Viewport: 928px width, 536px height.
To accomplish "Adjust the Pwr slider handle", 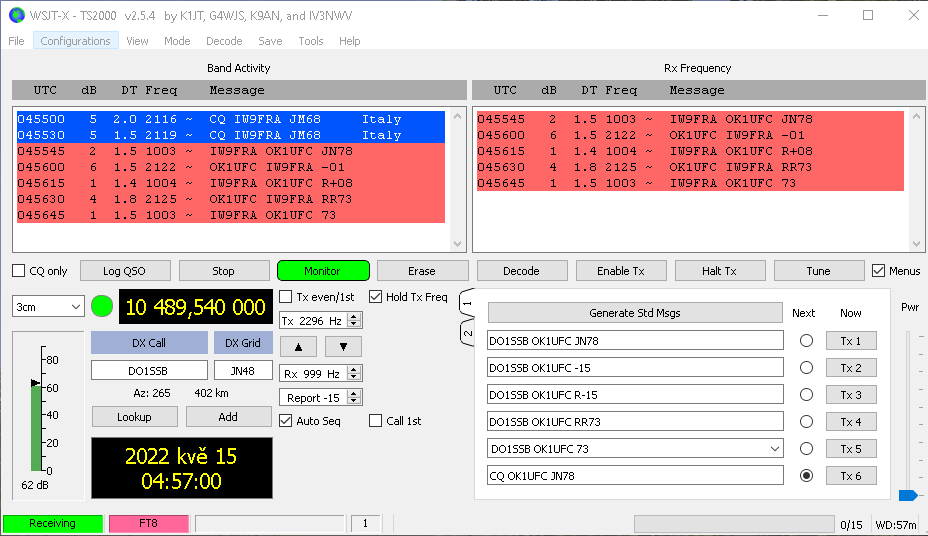I will point(907,495).
